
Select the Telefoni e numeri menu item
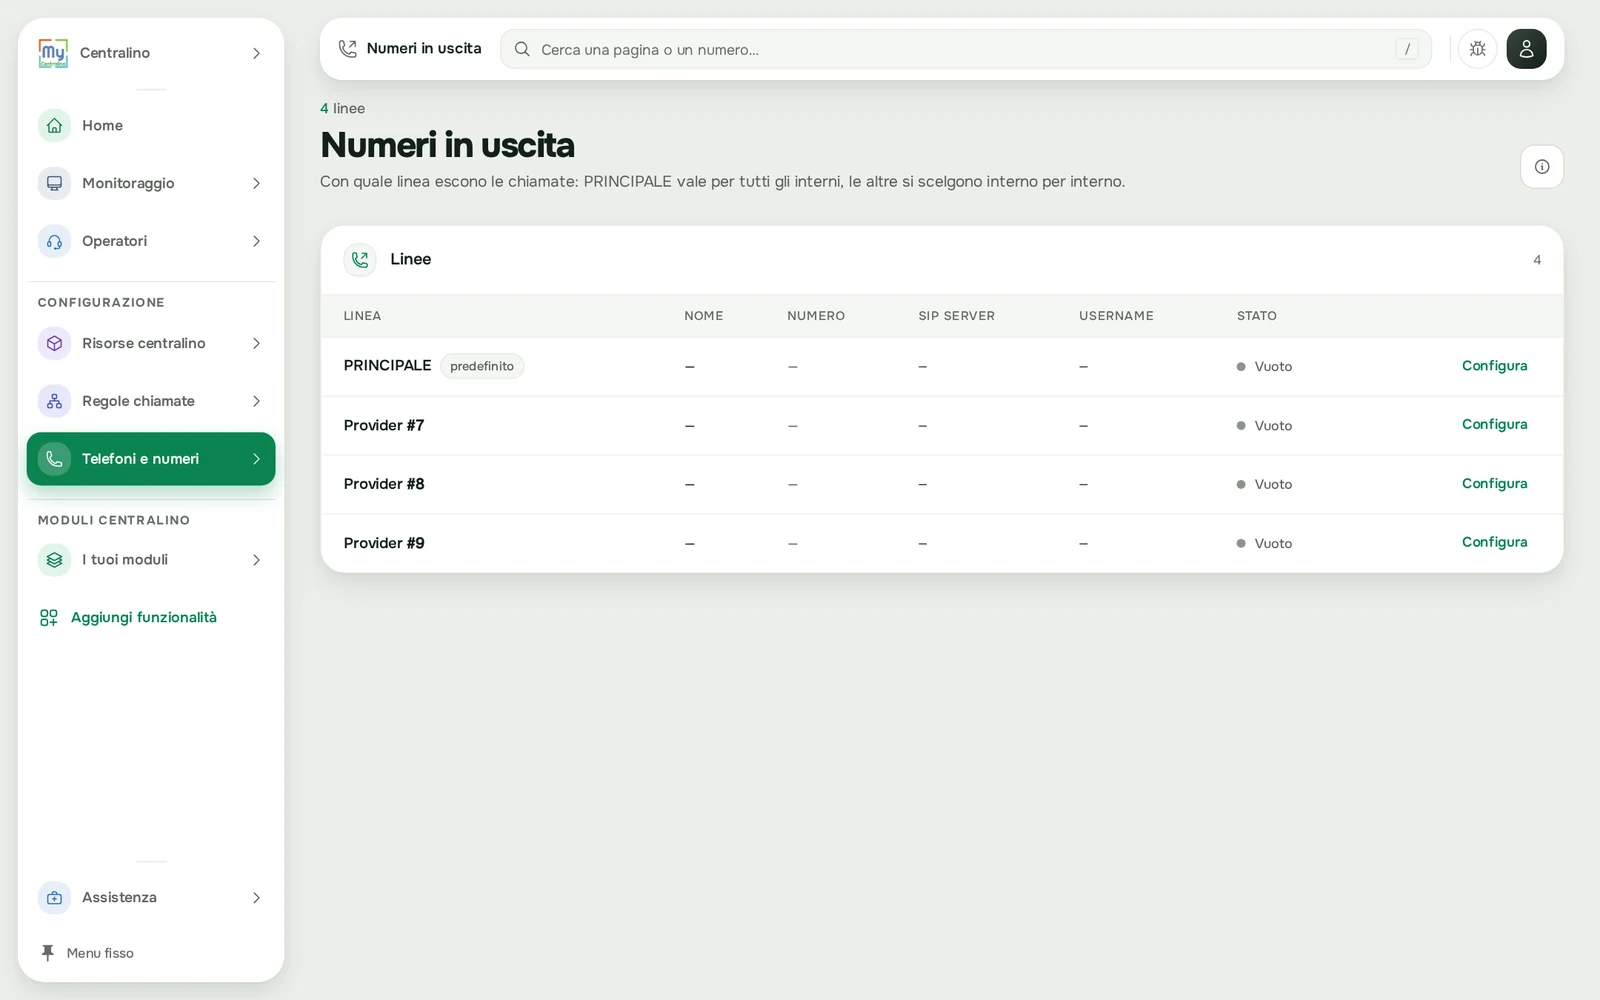click(151, 459)
